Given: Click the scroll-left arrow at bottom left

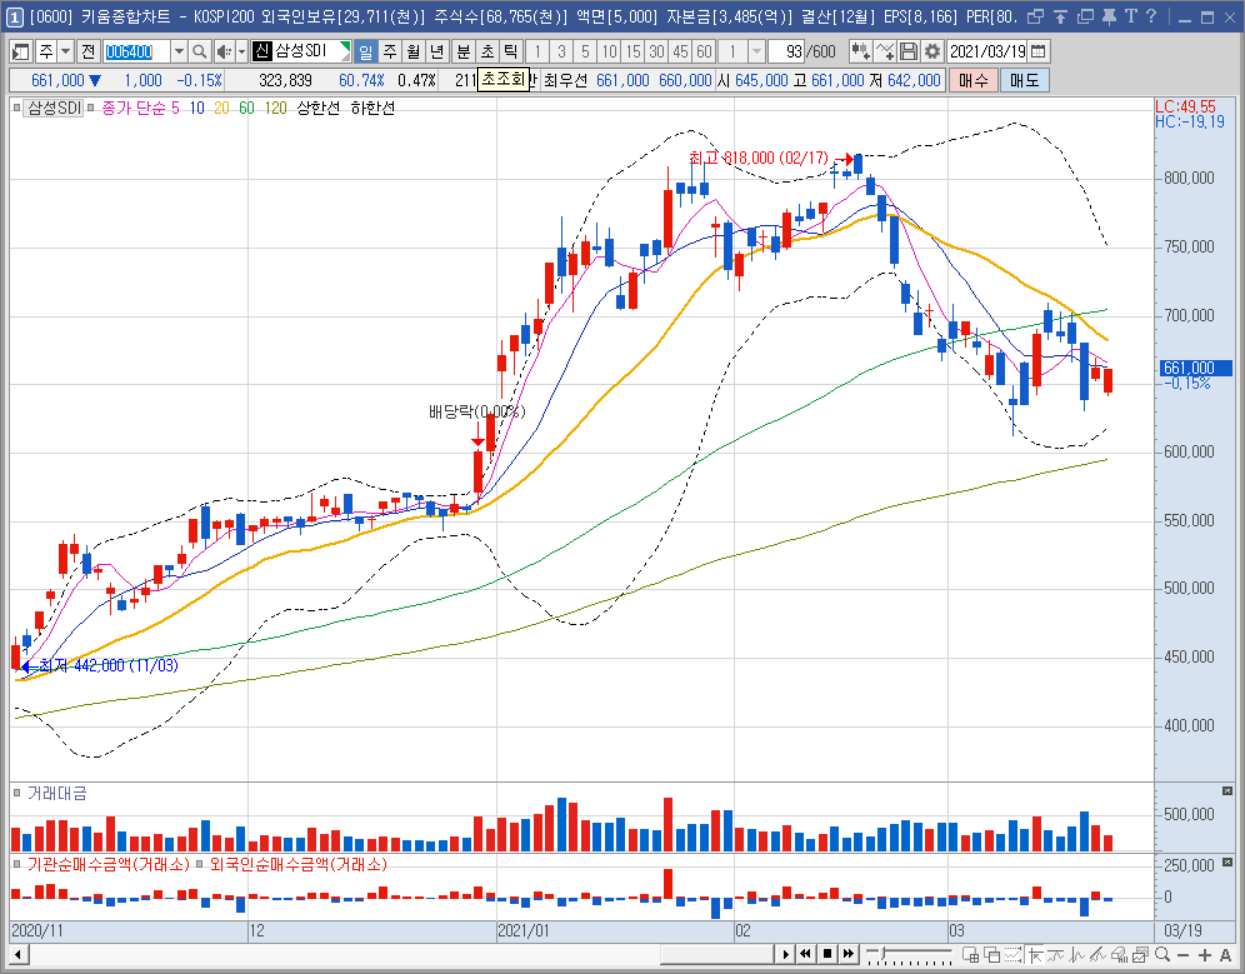Looking at the screenshot, I should click(18, 954).
